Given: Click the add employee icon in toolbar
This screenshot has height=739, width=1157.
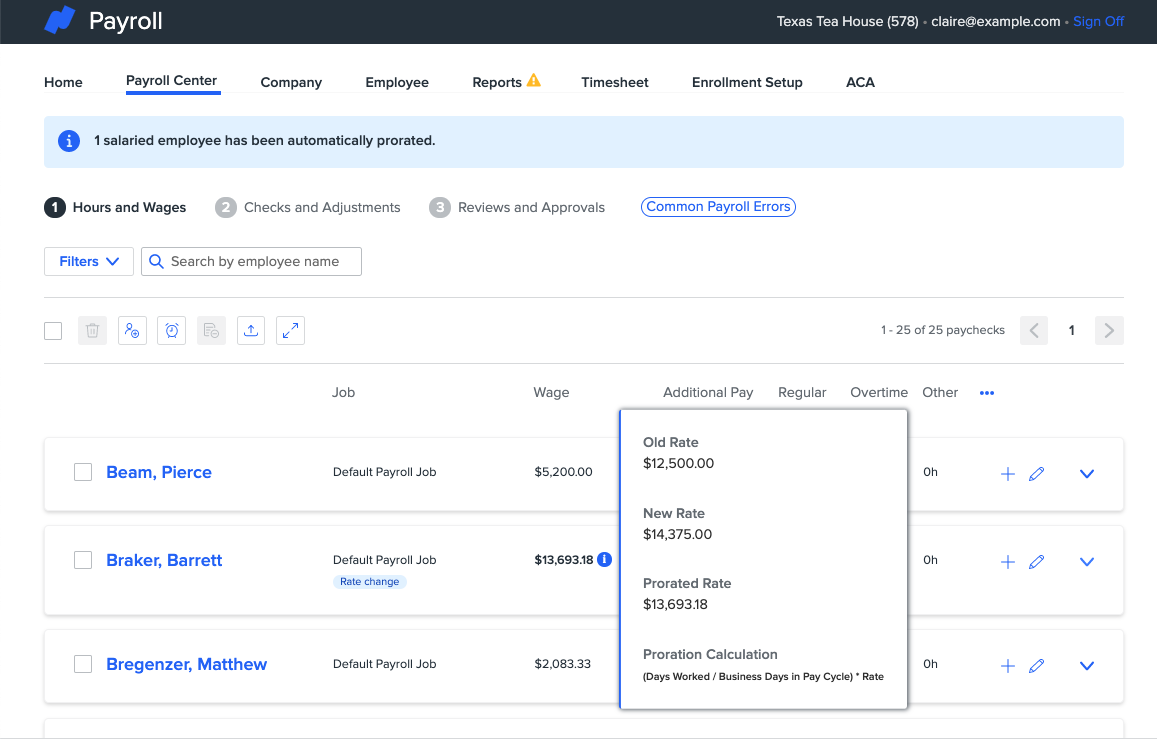Looking at the screenshot, I should click(132, 330).
